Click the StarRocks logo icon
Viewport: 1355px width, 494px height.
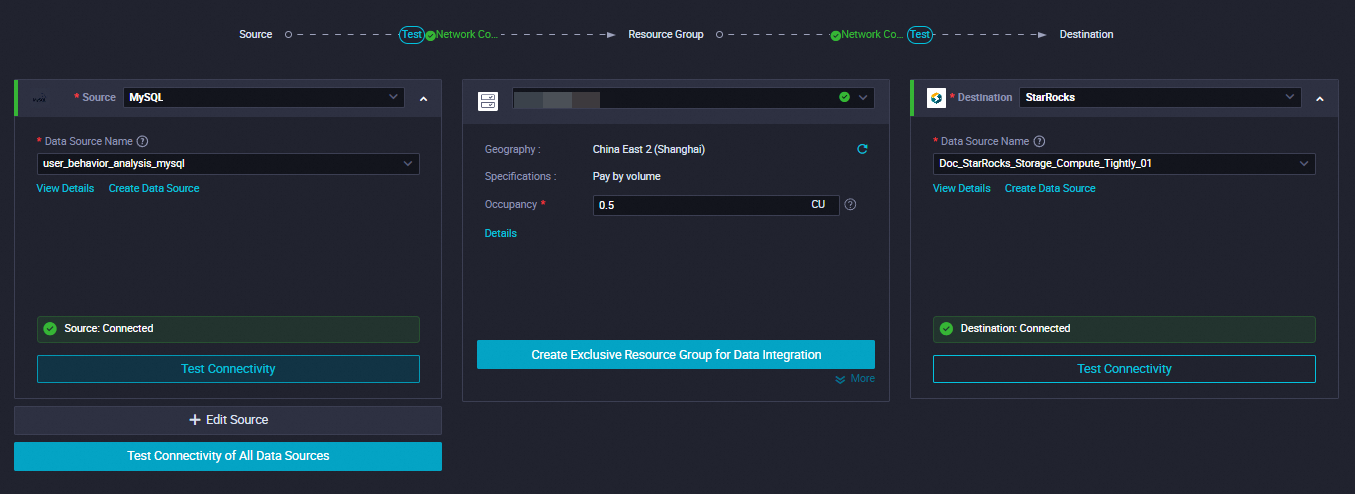pyautogui.click(x=937, y=98)
